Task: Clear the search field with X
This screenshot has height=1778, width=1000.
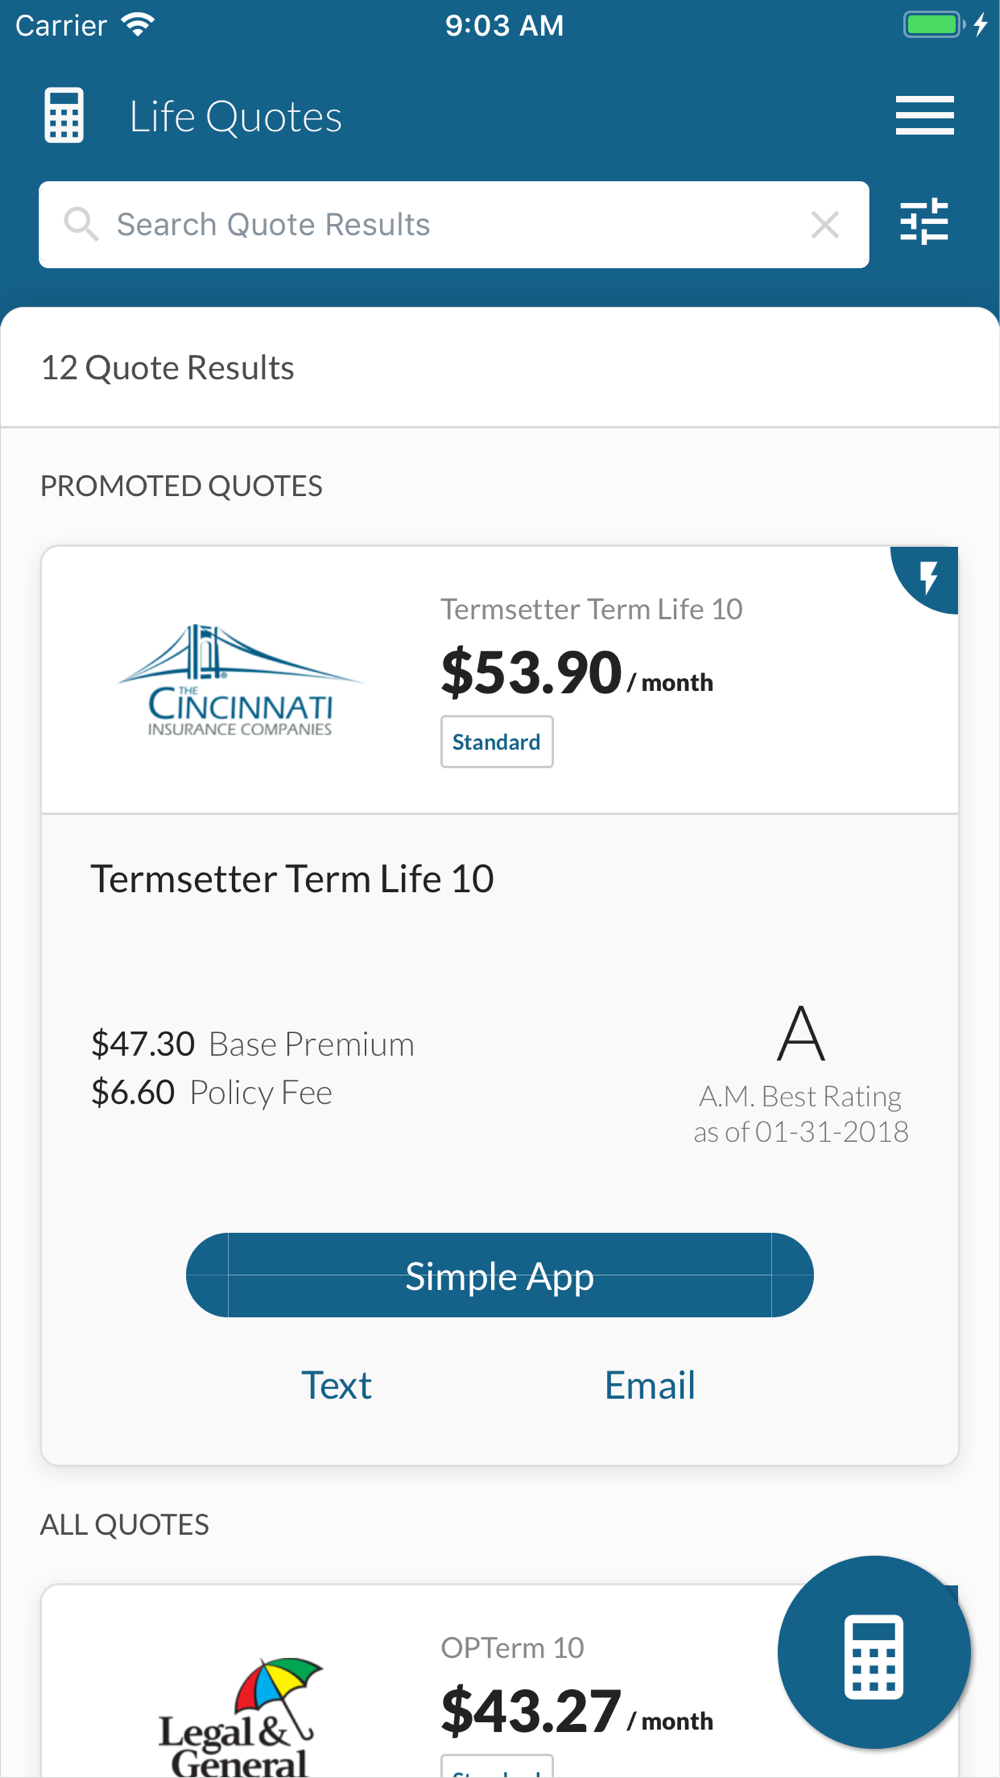Action: pos(825,225)
